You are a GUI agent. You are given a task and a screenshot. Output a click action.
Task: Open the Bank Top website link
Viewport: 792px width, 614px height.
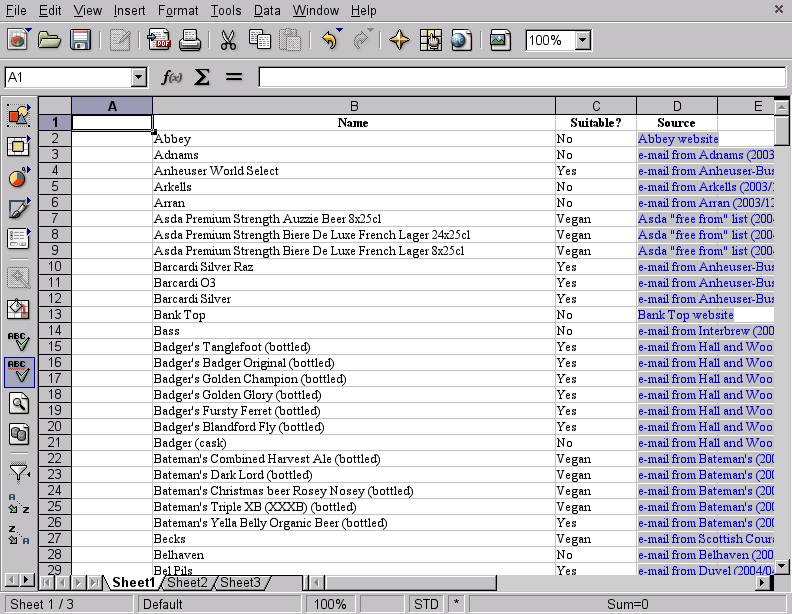pyautogui.click(x=685, y=315)
